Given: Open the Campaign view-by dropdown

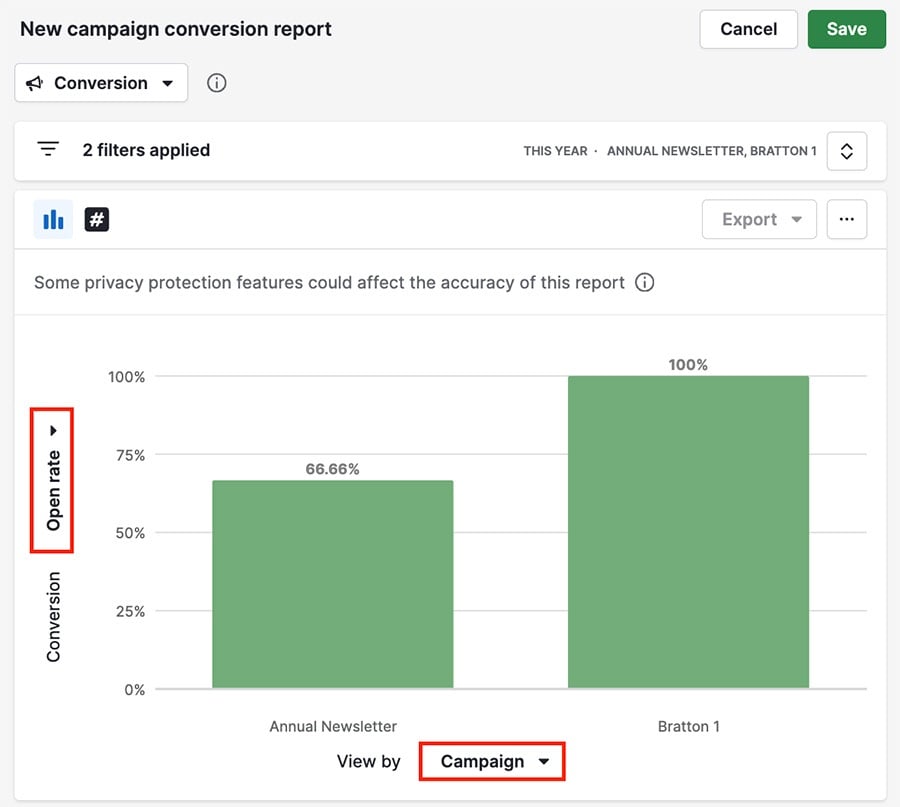Looking at the screenshot, I should click(x=491, y=761).
